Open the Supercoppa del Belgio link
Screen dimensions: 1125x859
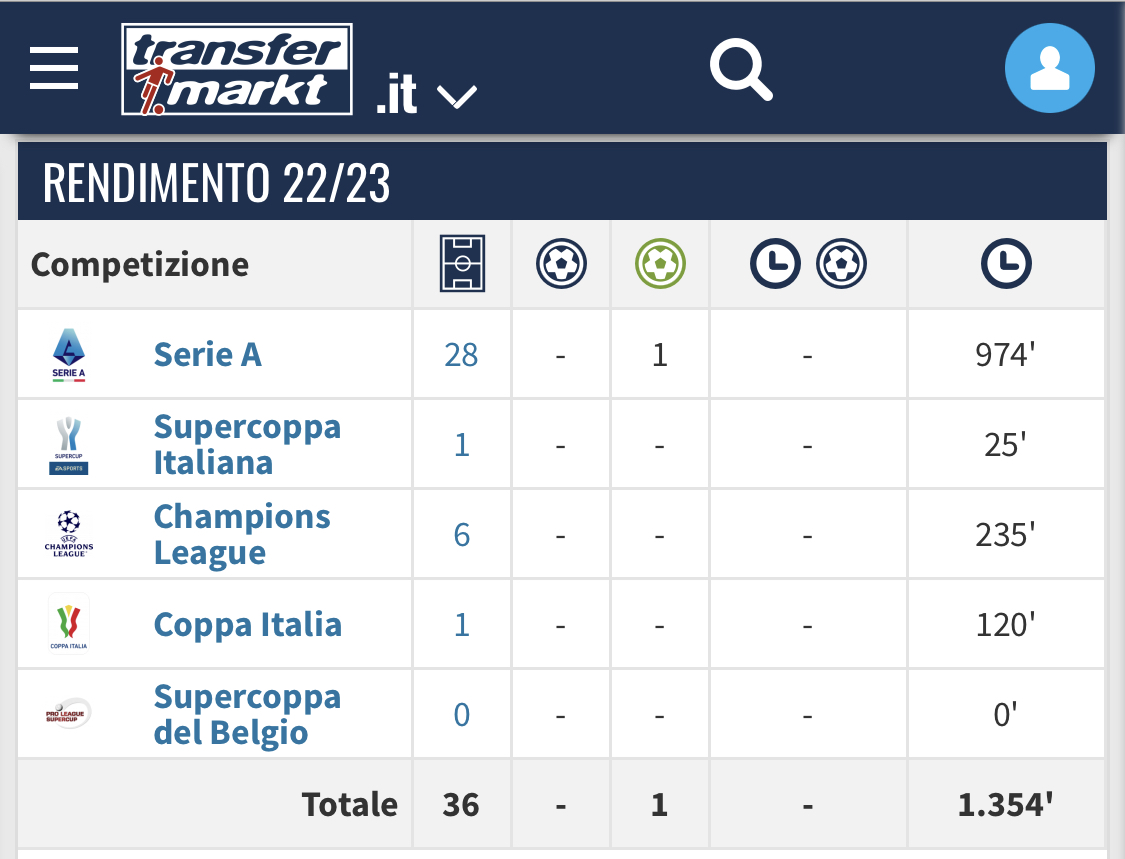pos(247,714)
